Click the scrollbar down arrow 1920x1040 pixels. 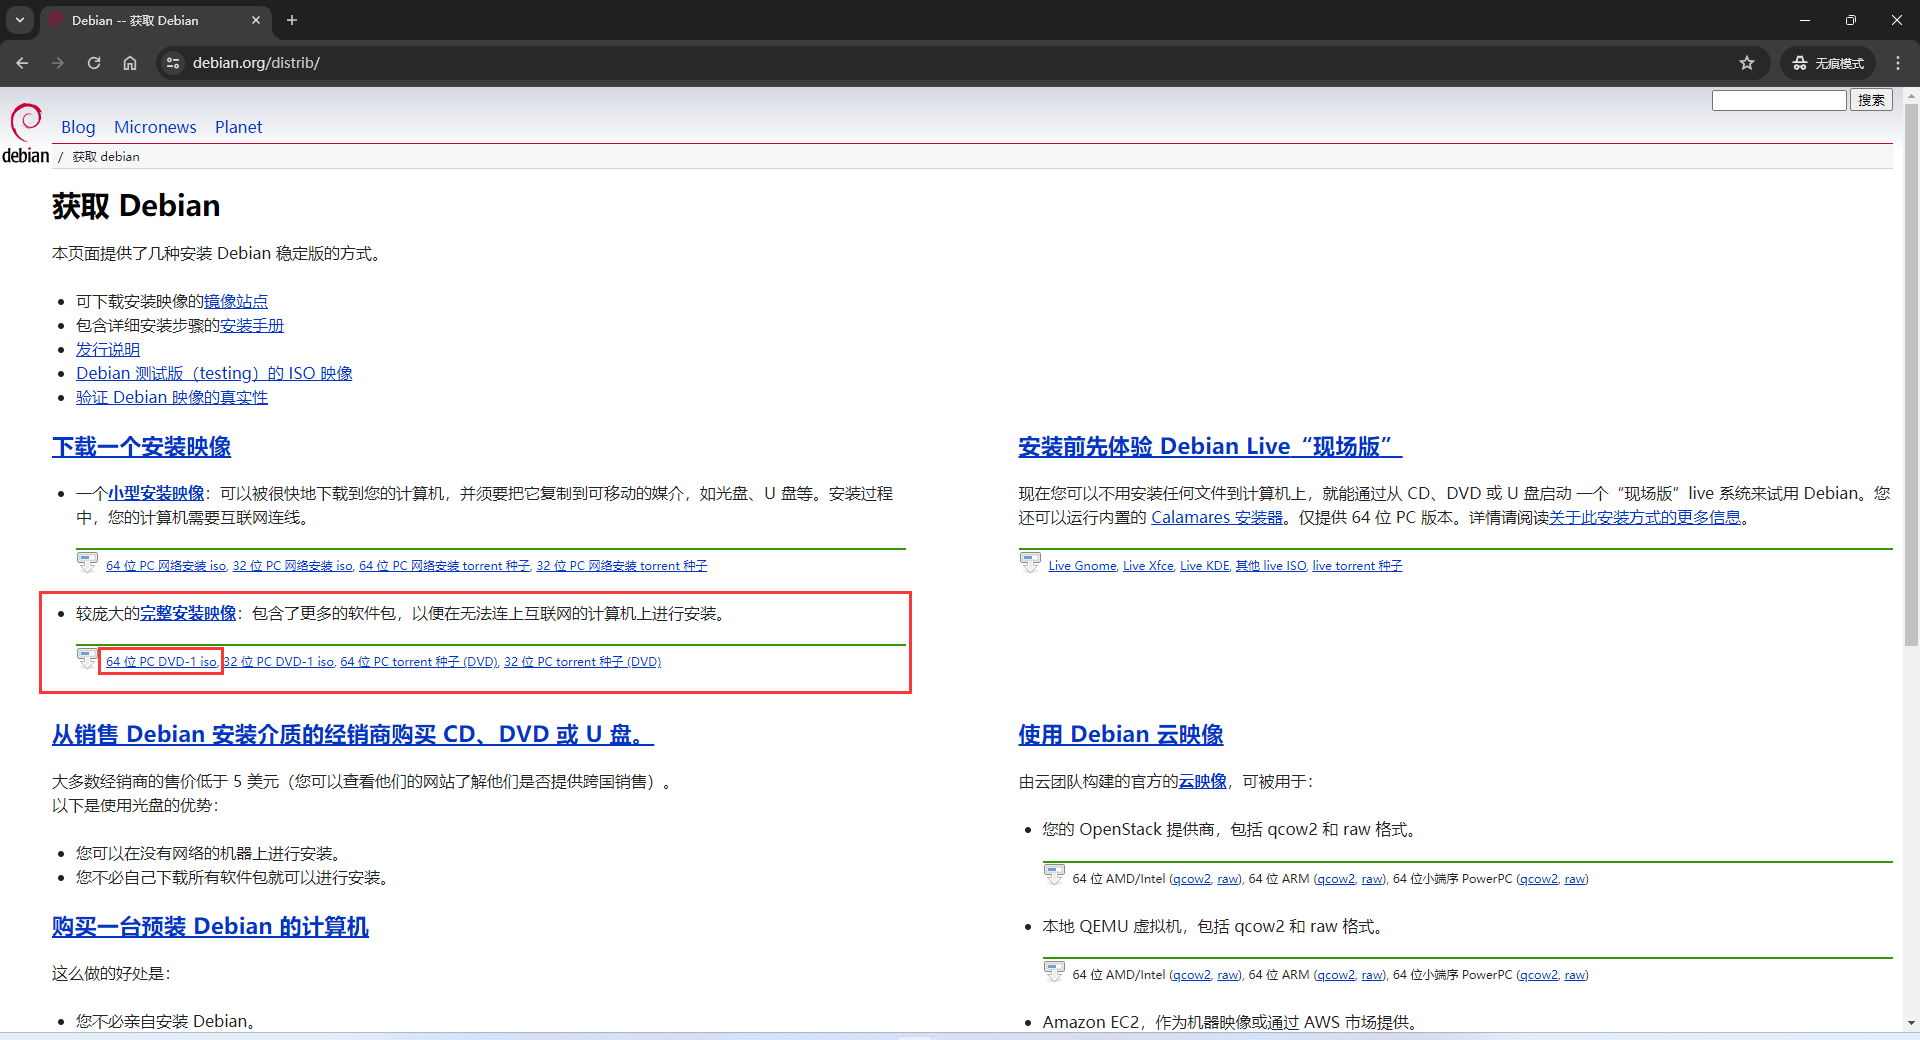[1911, 1023]
